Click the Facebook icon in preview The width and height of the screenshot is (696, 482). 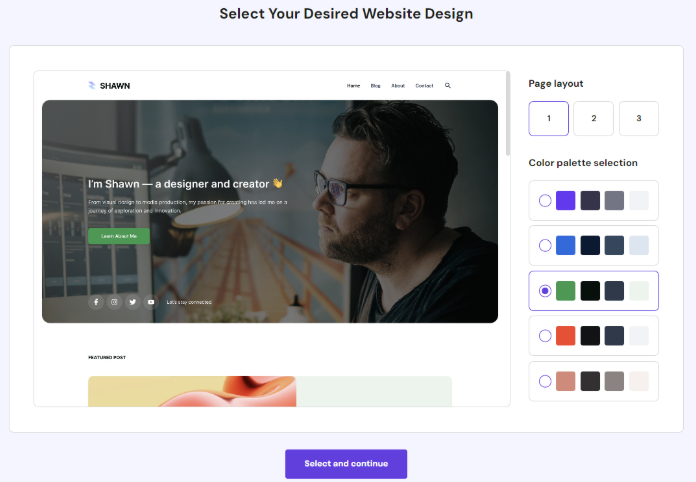click(96, 302)
